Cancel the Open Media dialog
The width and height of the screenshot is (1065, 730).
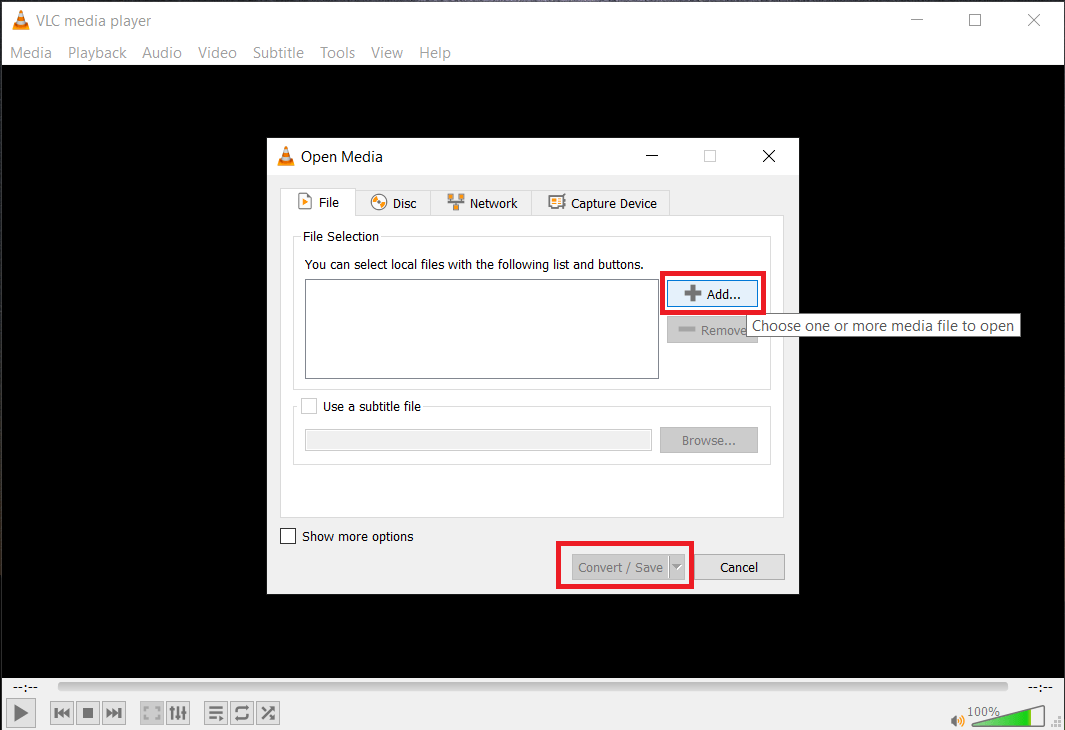pyautogui.click(x=739, y=566)
